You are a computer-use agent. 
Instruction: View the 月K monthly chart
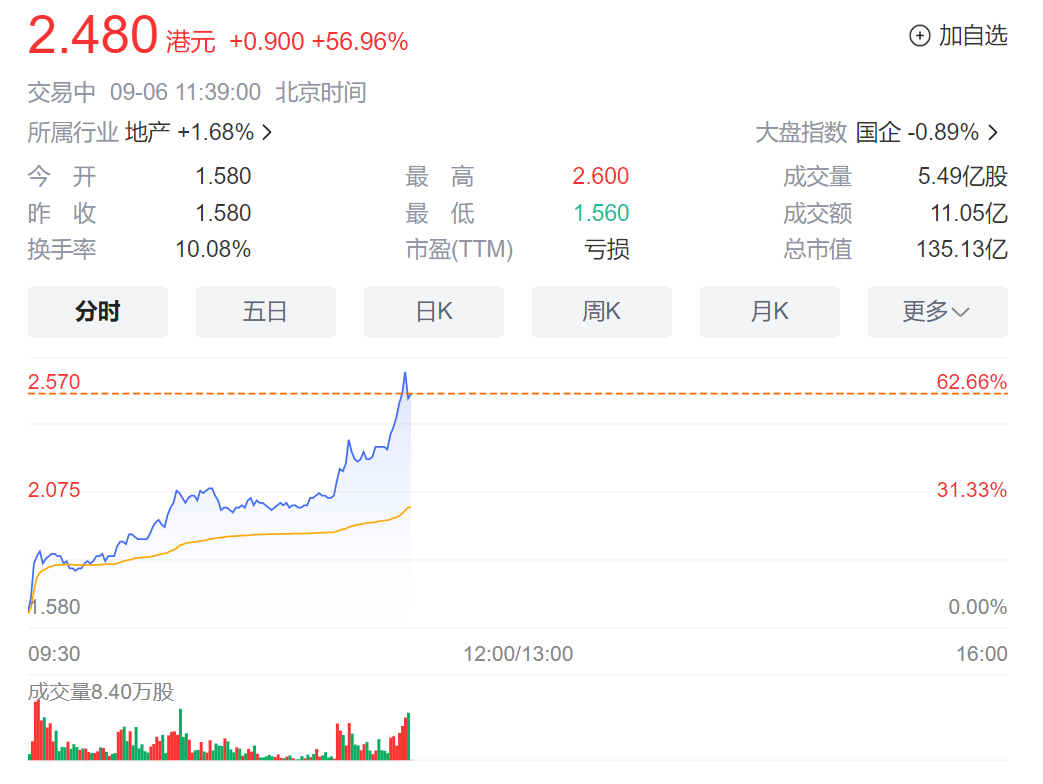(769, 312)
